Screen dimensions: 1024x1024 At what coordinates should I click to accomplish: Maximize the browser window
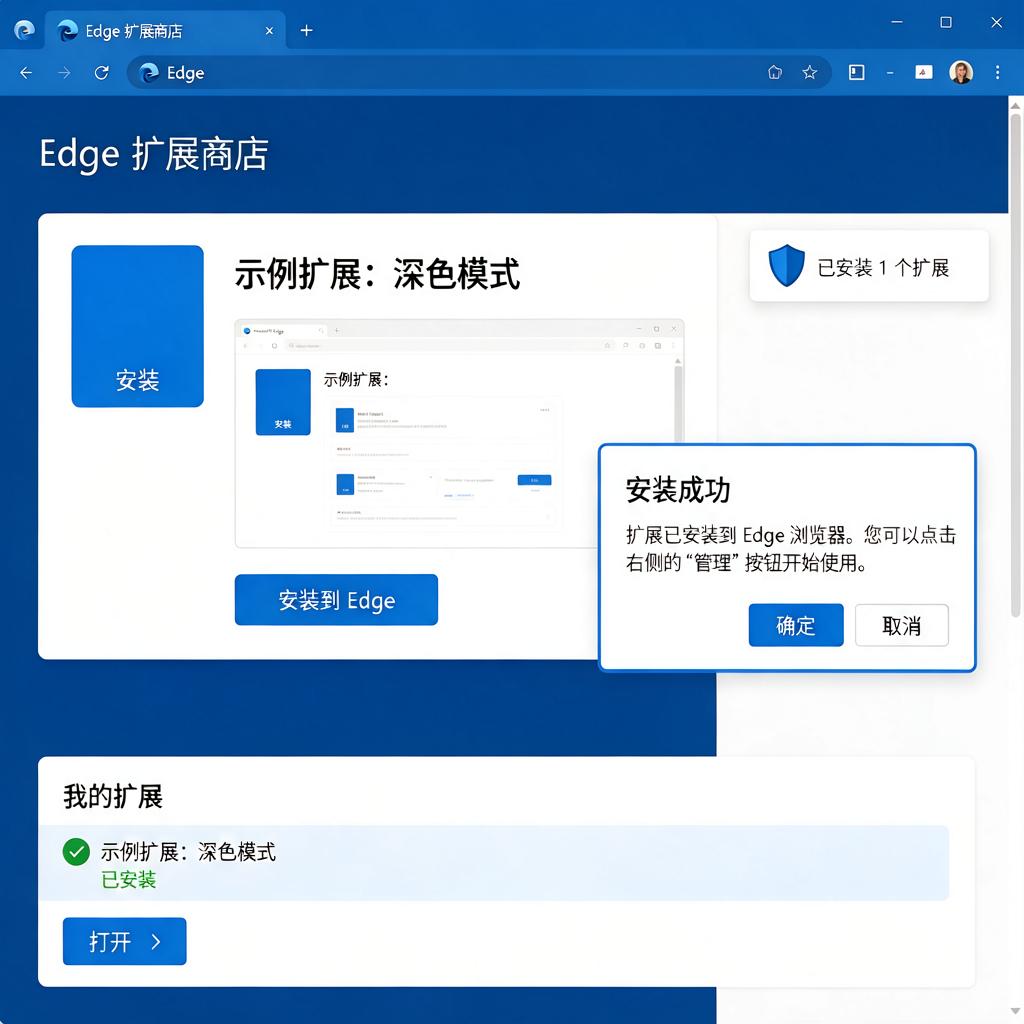[x=946, y=22]
